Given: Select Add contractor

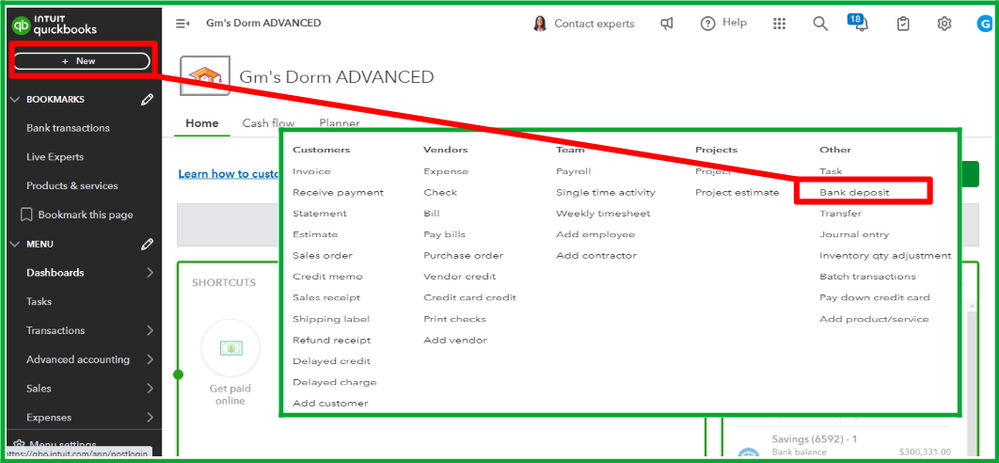Looking at the screenshot, I should click(596, 255).
